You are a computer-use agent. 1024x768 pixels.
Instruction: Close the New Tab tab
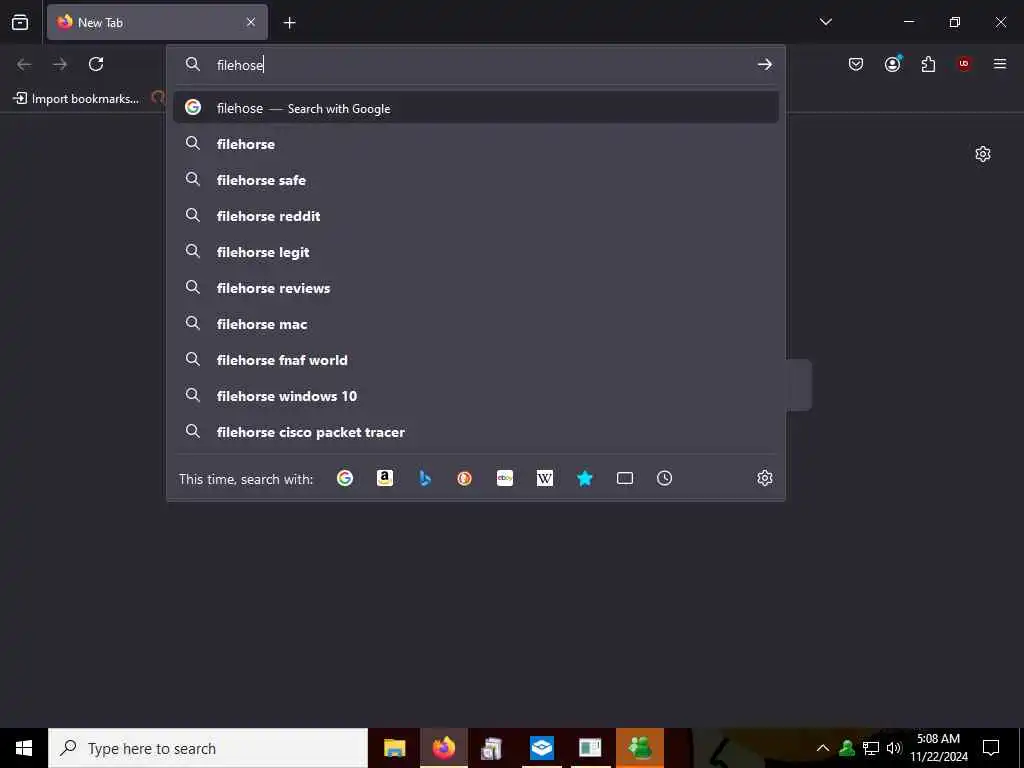pyautogui.click(x=251, y=22)
